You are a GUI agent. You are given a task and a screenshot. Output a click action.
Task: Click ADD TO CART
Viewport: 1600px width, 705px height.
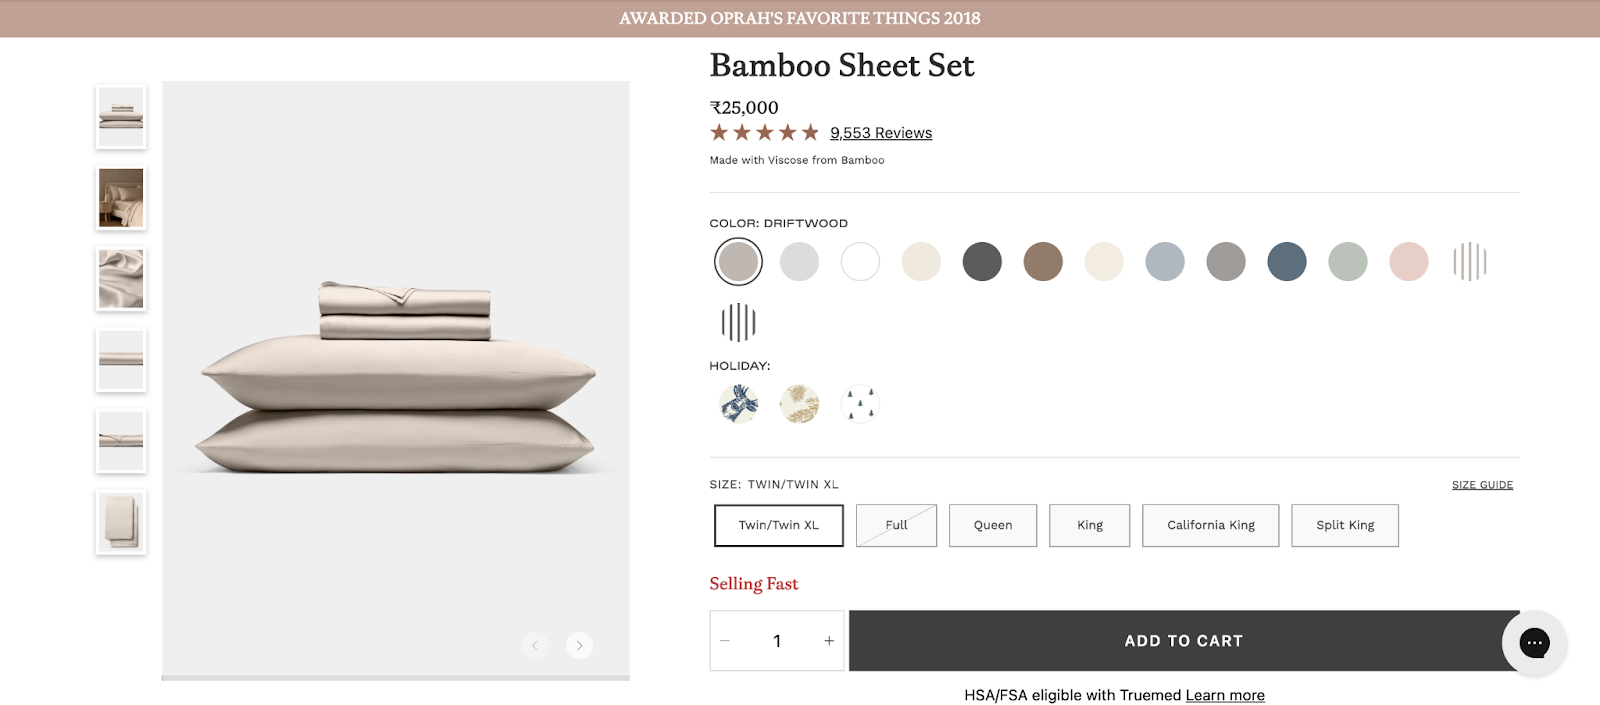click(x=1183, y=640)
